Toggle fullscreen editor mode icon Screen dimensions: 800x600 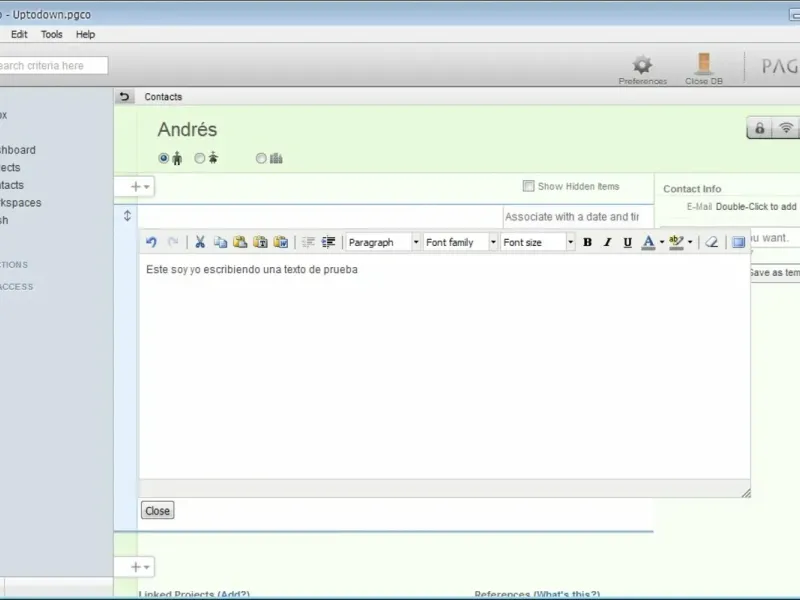(738, 242)
